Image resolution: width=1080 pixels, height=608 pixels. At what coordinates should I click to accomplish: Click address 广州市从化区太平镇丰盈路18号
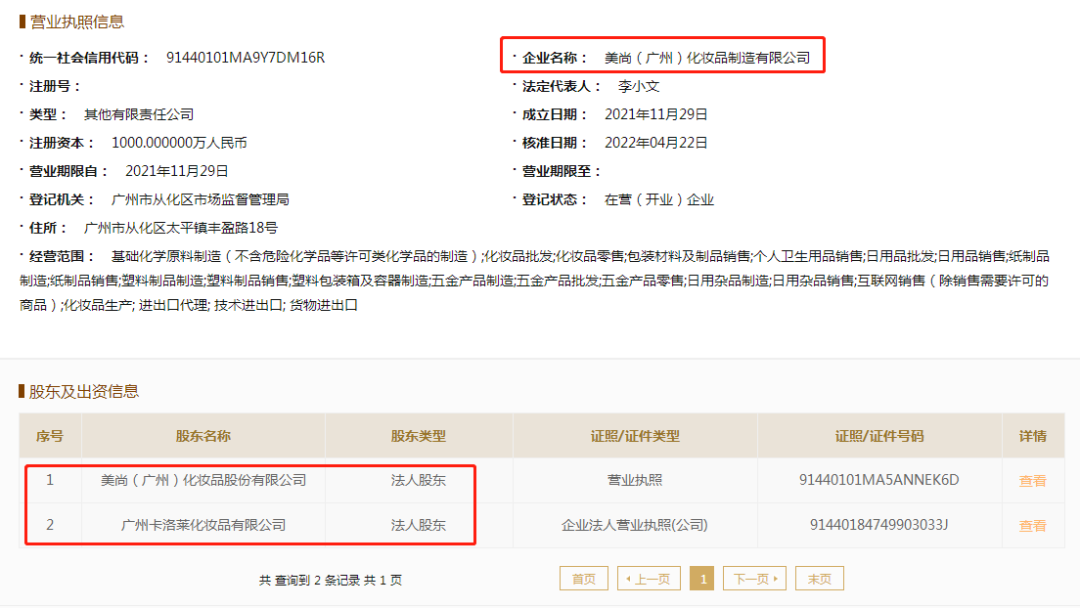(x=180, y=228)
